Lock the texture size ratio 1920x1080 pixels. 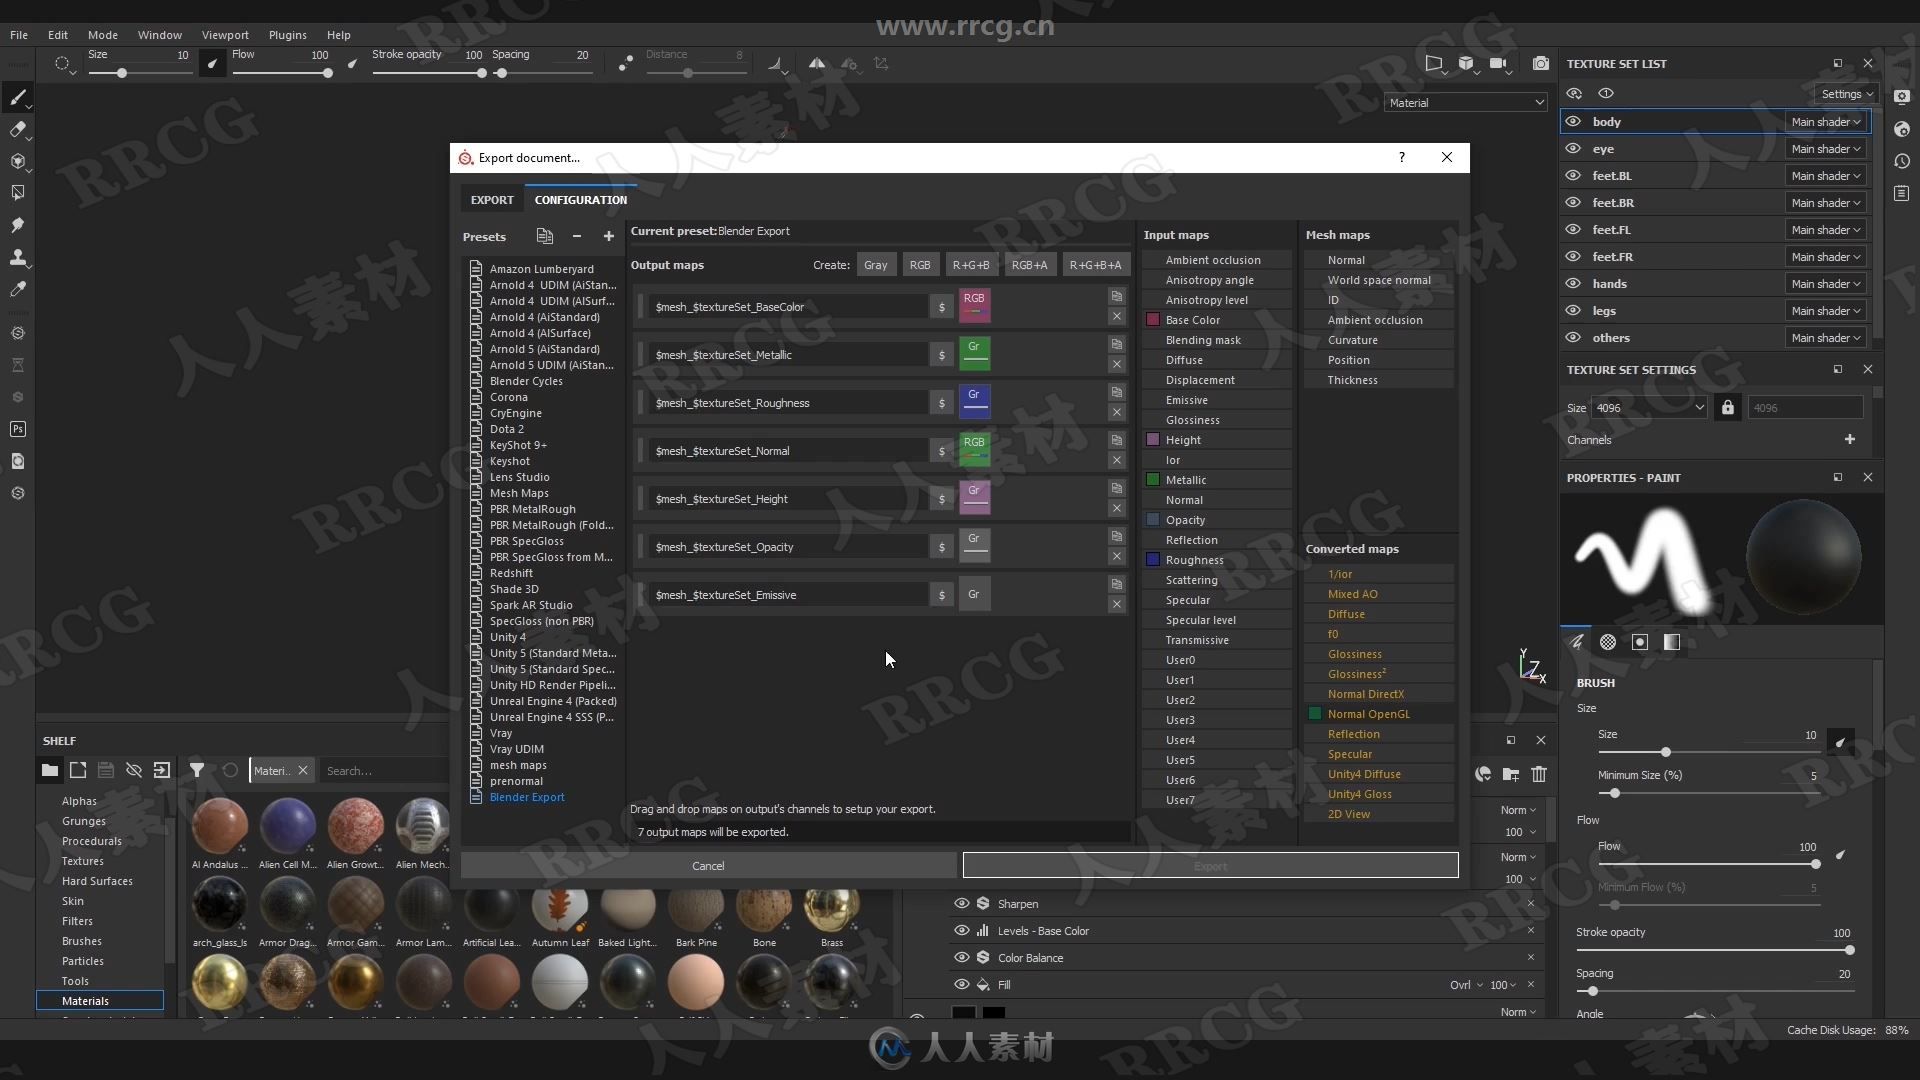[x=1727, y=407]
